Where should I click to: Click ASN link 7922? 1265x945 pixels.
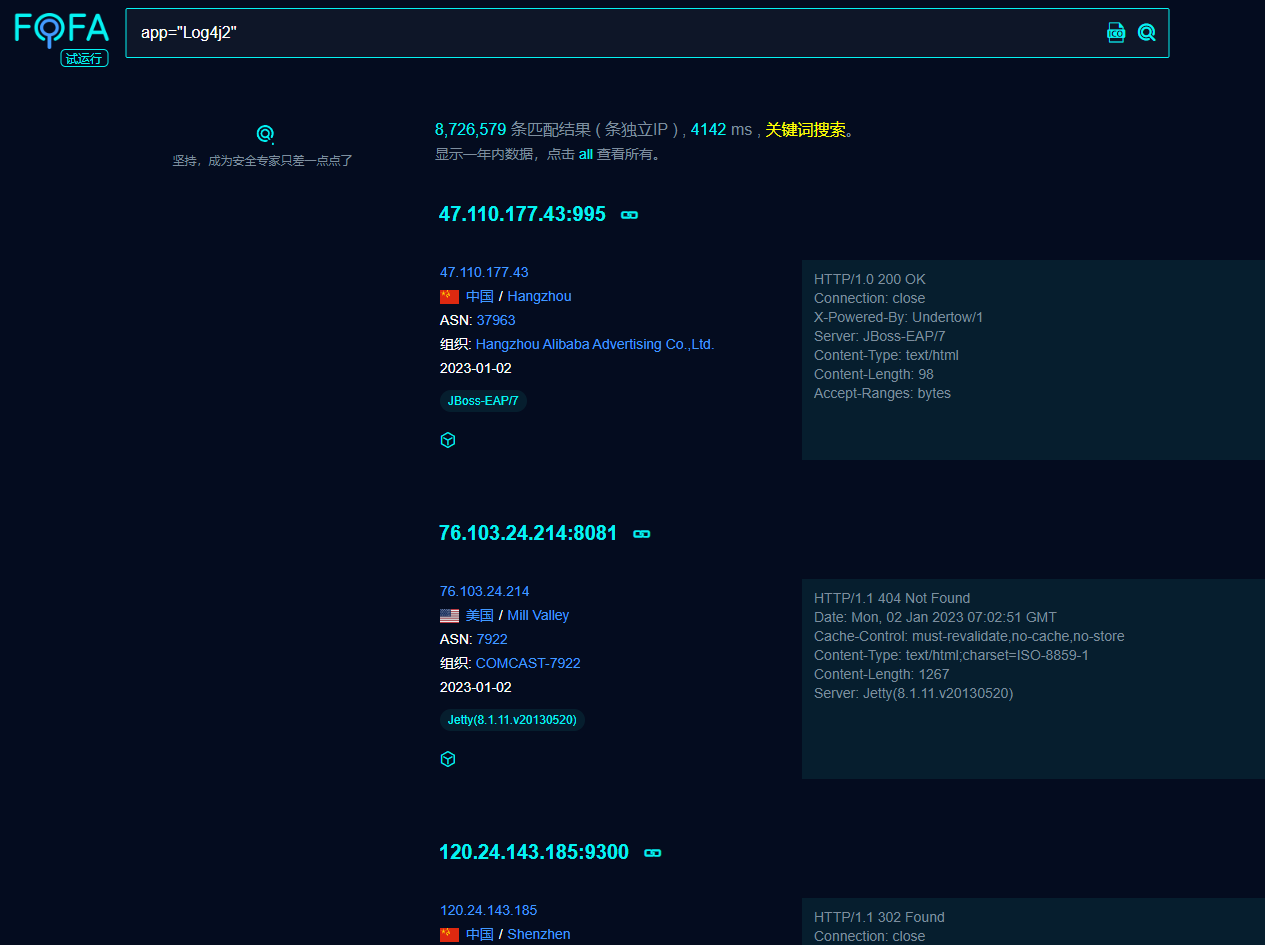pyautogui.click(x=492, y=639)
